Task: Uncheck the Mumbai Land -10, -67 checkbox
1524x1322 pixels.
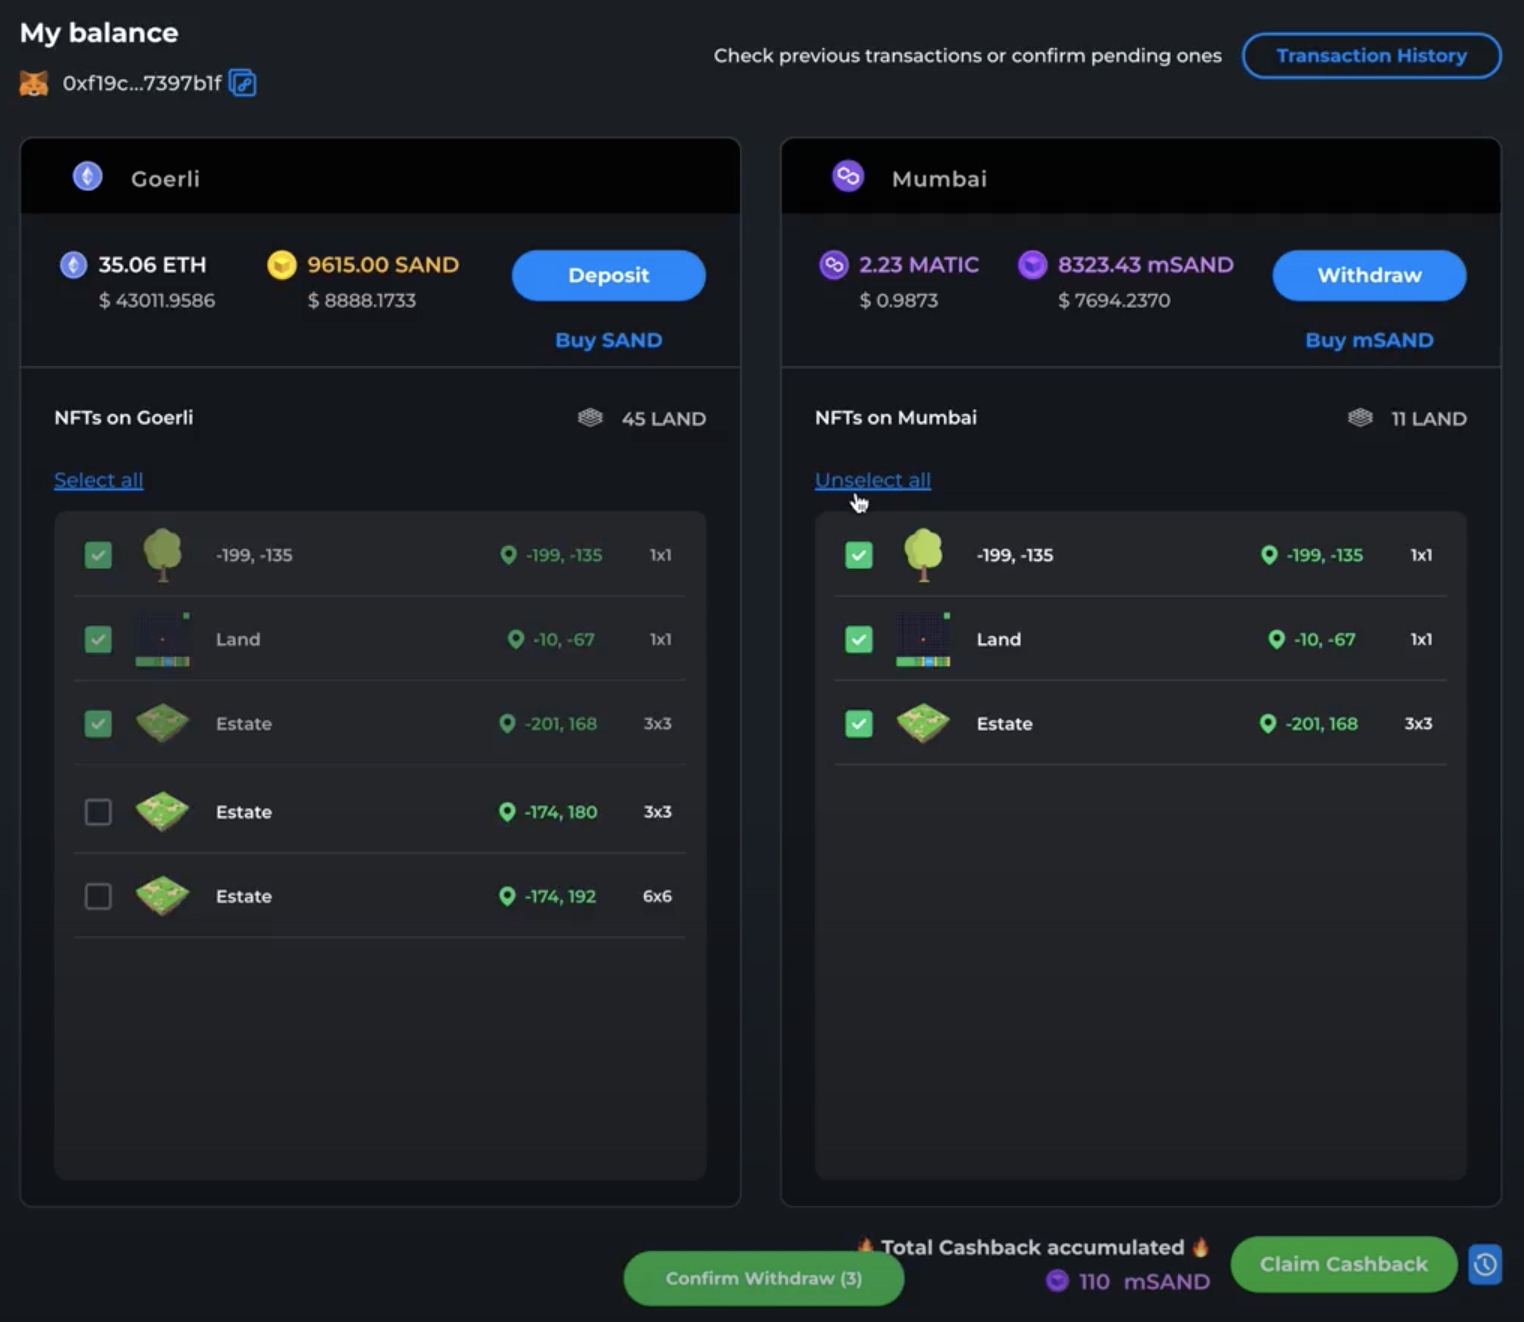Action: [859, 639]
